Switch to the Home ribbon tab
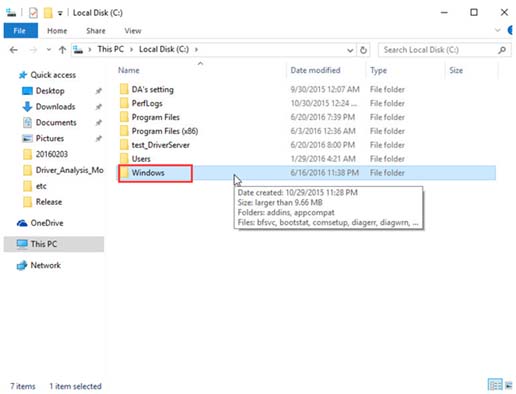Viewport: 516px width, 394px height. pyautogui.click(x=57, y=31)
